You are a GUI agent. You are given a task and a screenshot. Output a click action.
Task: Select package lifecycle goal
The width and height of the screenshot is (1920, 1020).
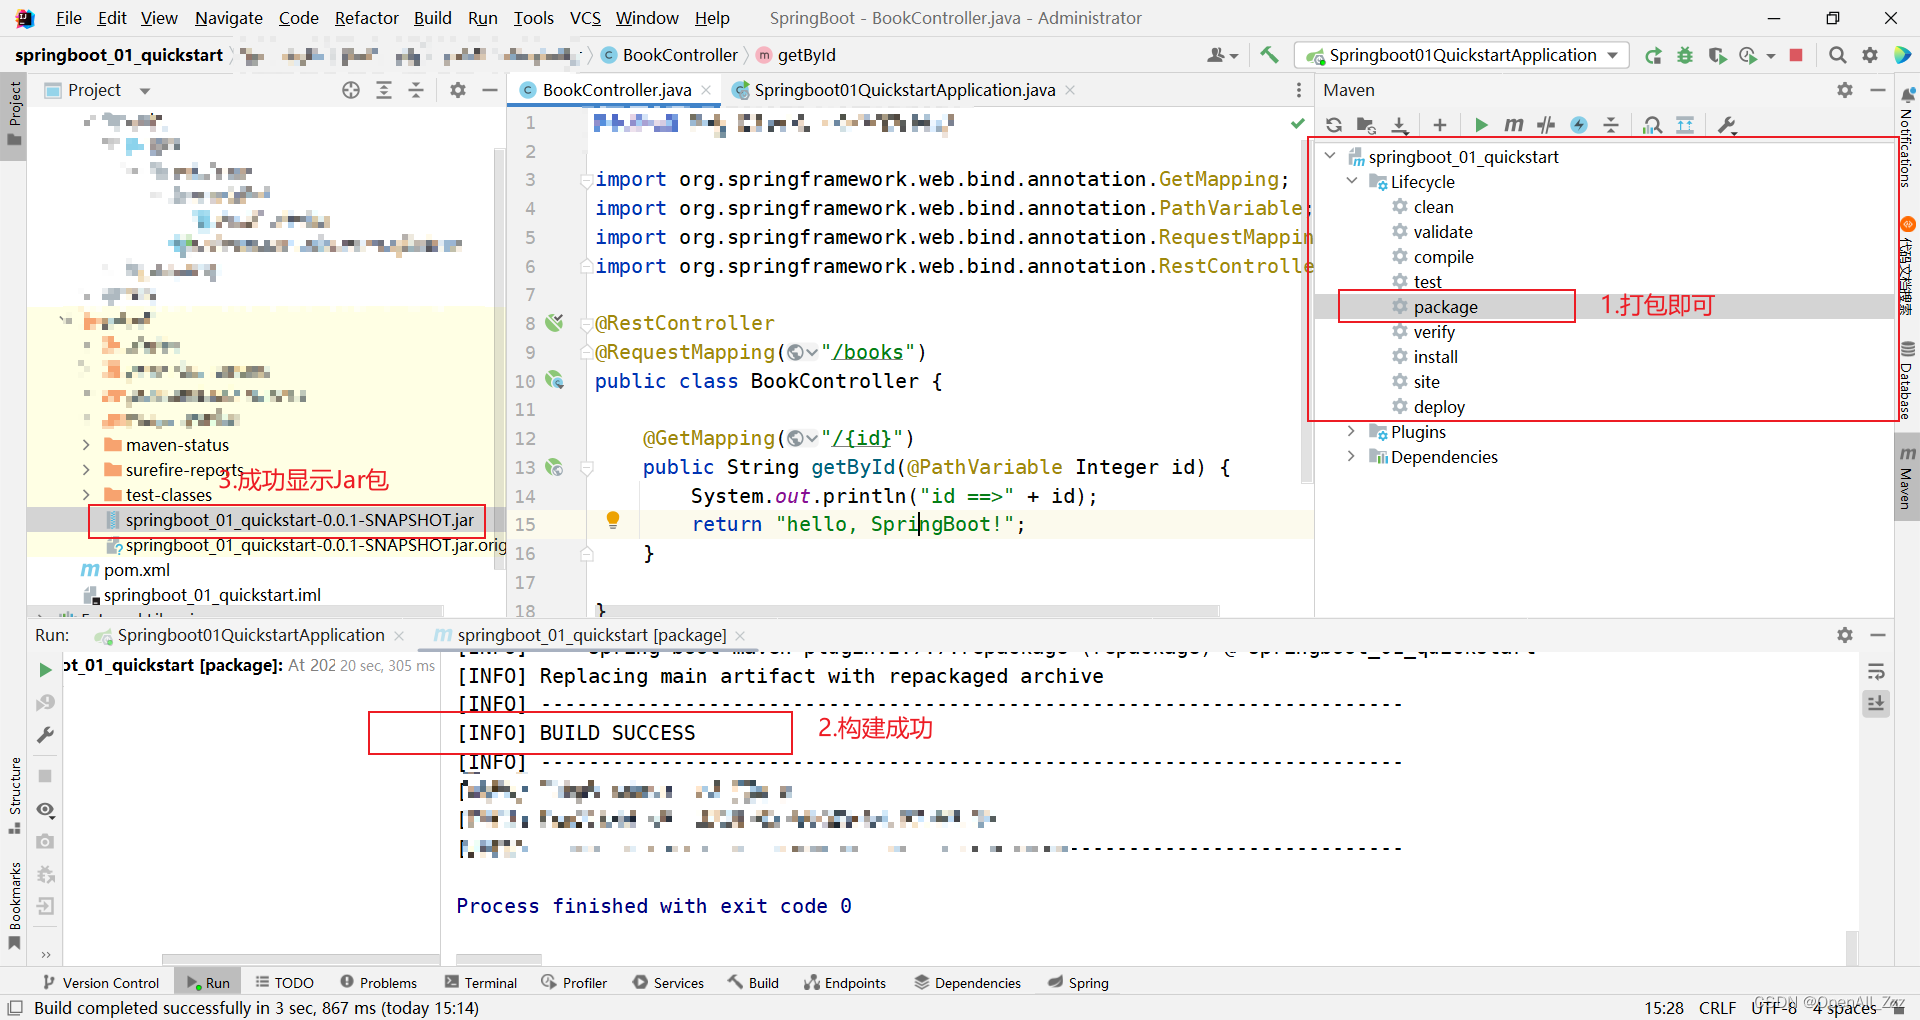coord(1445,306)
